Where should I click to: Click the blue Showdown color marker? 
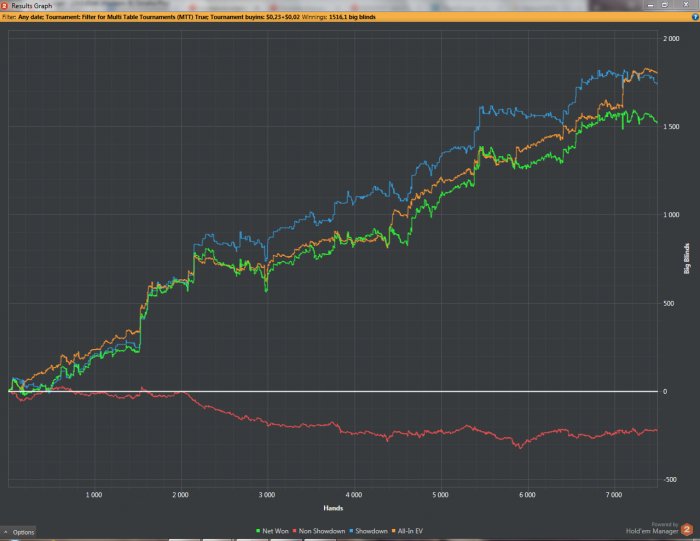[x=351, y=531]
